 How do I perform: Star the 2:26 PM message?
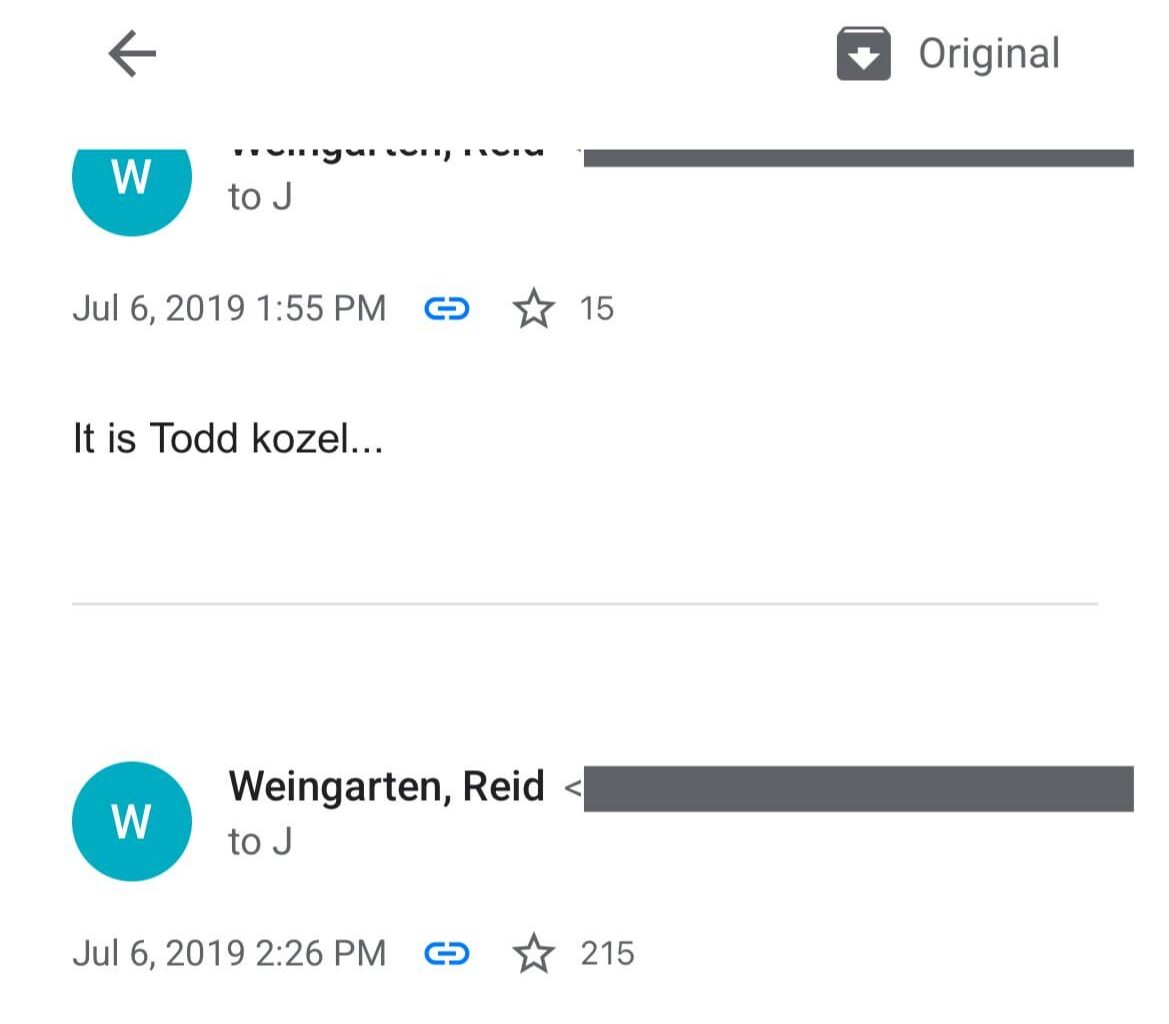coord(533,954)
